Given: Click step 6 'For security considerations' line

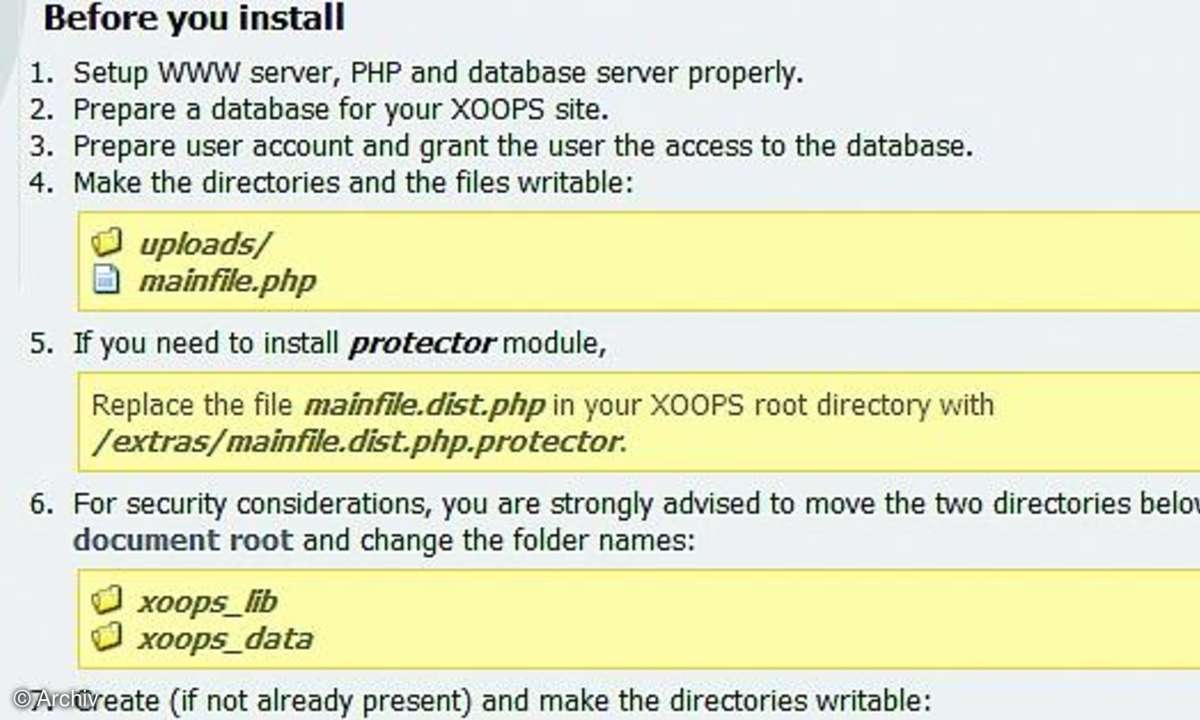Looking at the screenshot, I should (636, 504).
